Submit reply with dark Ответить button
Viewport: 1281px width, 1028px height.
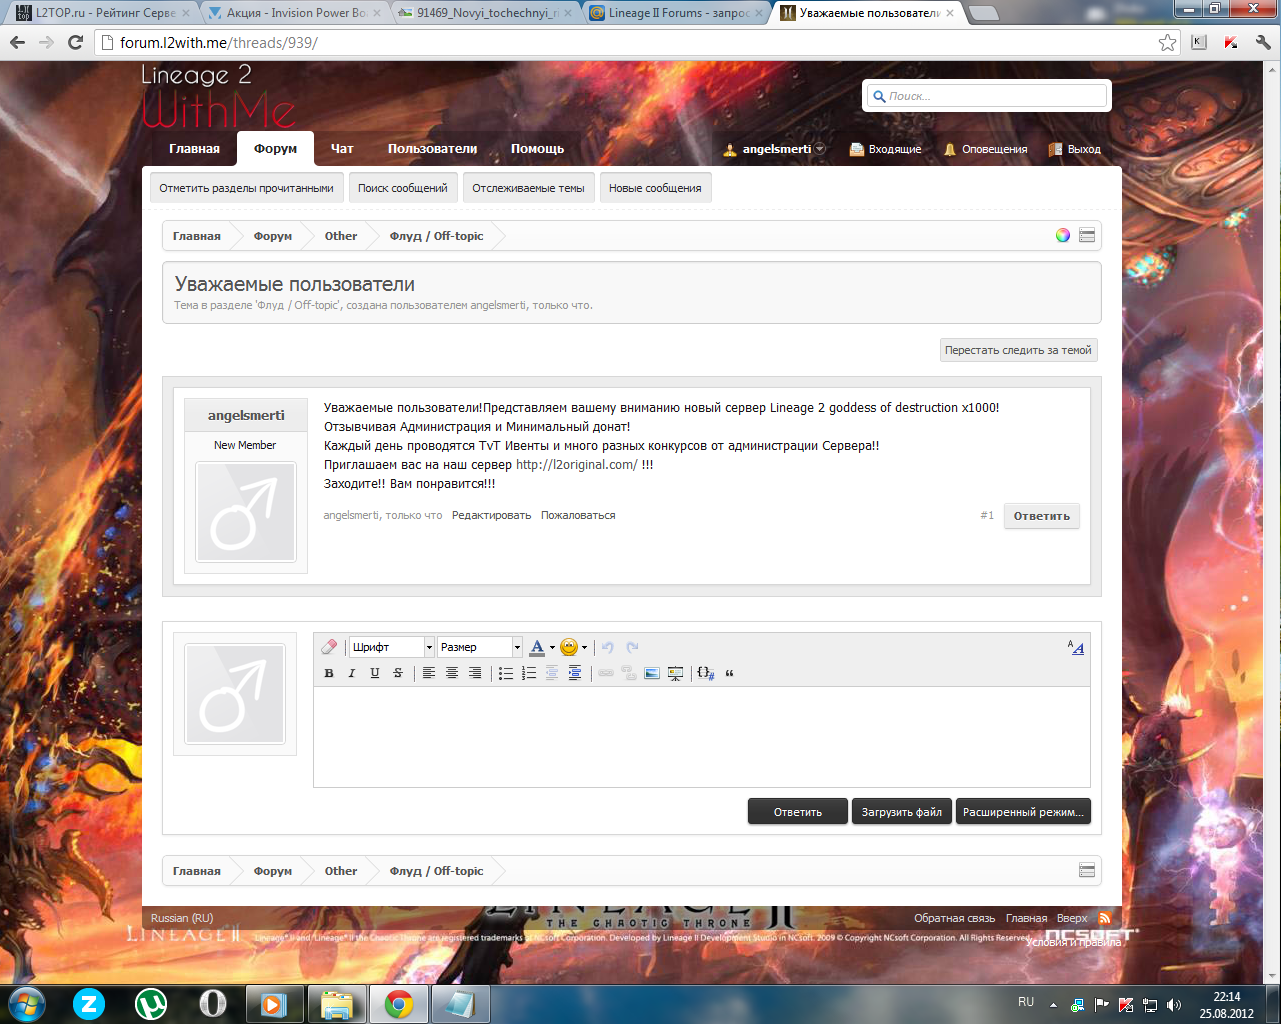tap(797, 812)
